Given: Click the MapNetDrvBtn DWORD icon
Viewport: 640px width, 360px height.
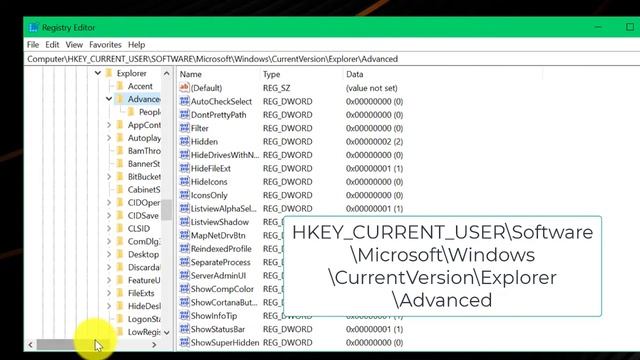Looking at the screenshot, I should pyautogui.click(x=184, y=235).
